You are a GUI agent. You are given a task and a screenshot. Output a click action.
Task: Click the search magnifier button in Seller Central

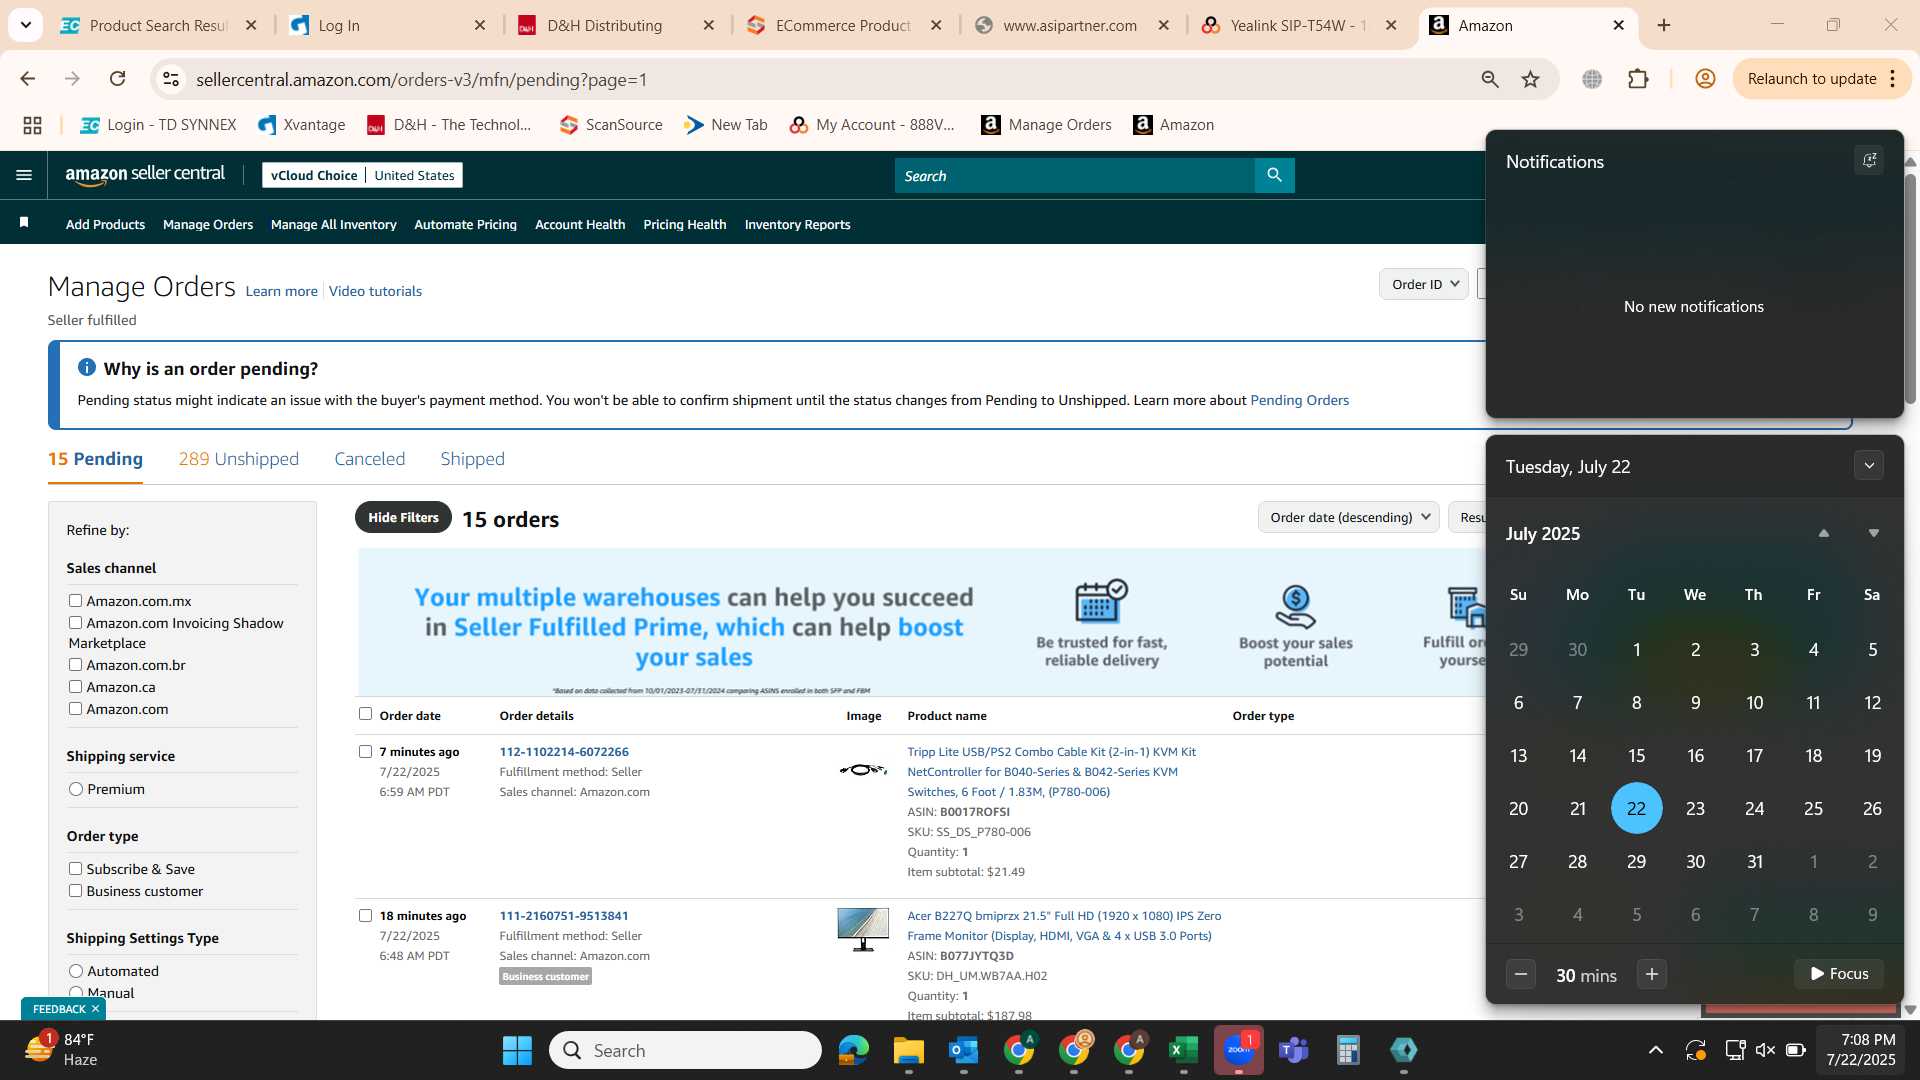pos(1274,175)
